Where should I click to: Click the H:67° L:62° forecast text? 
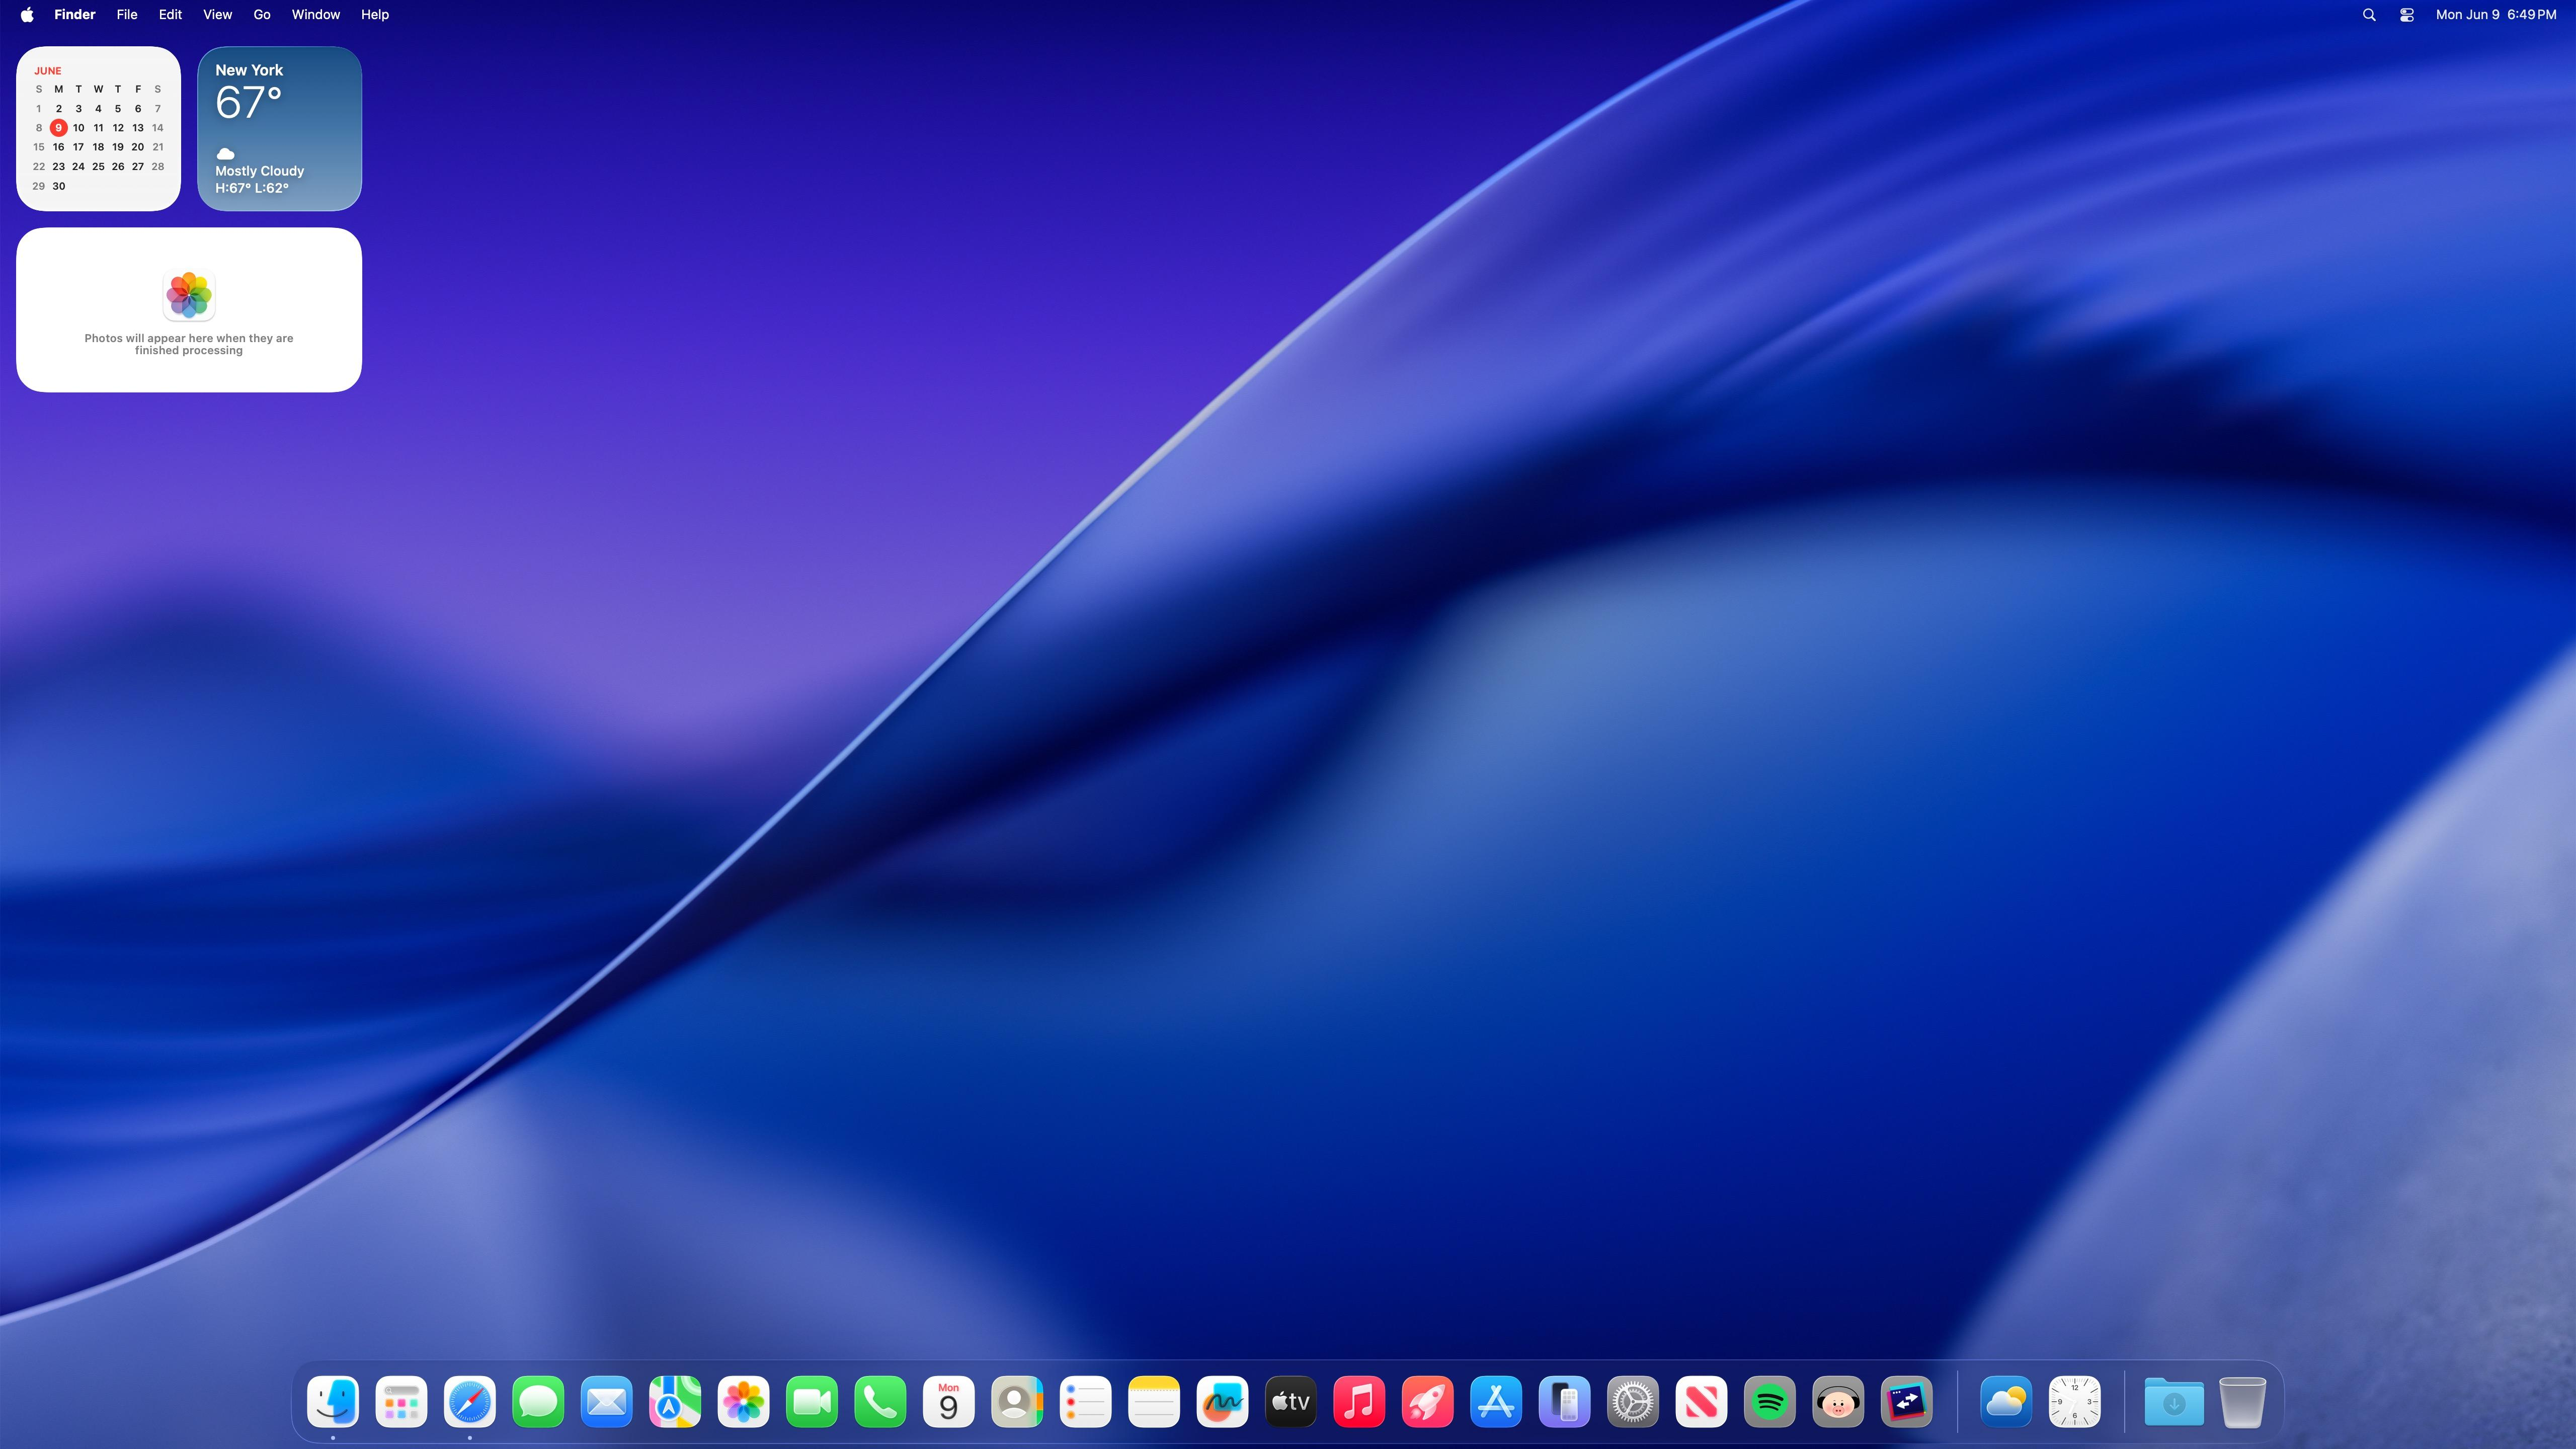pyautogui.click(x=252, y=188)
